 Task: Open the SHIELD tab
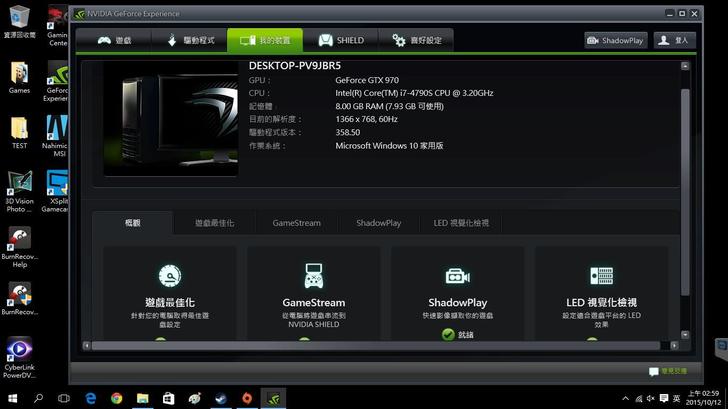pos(341,40)
